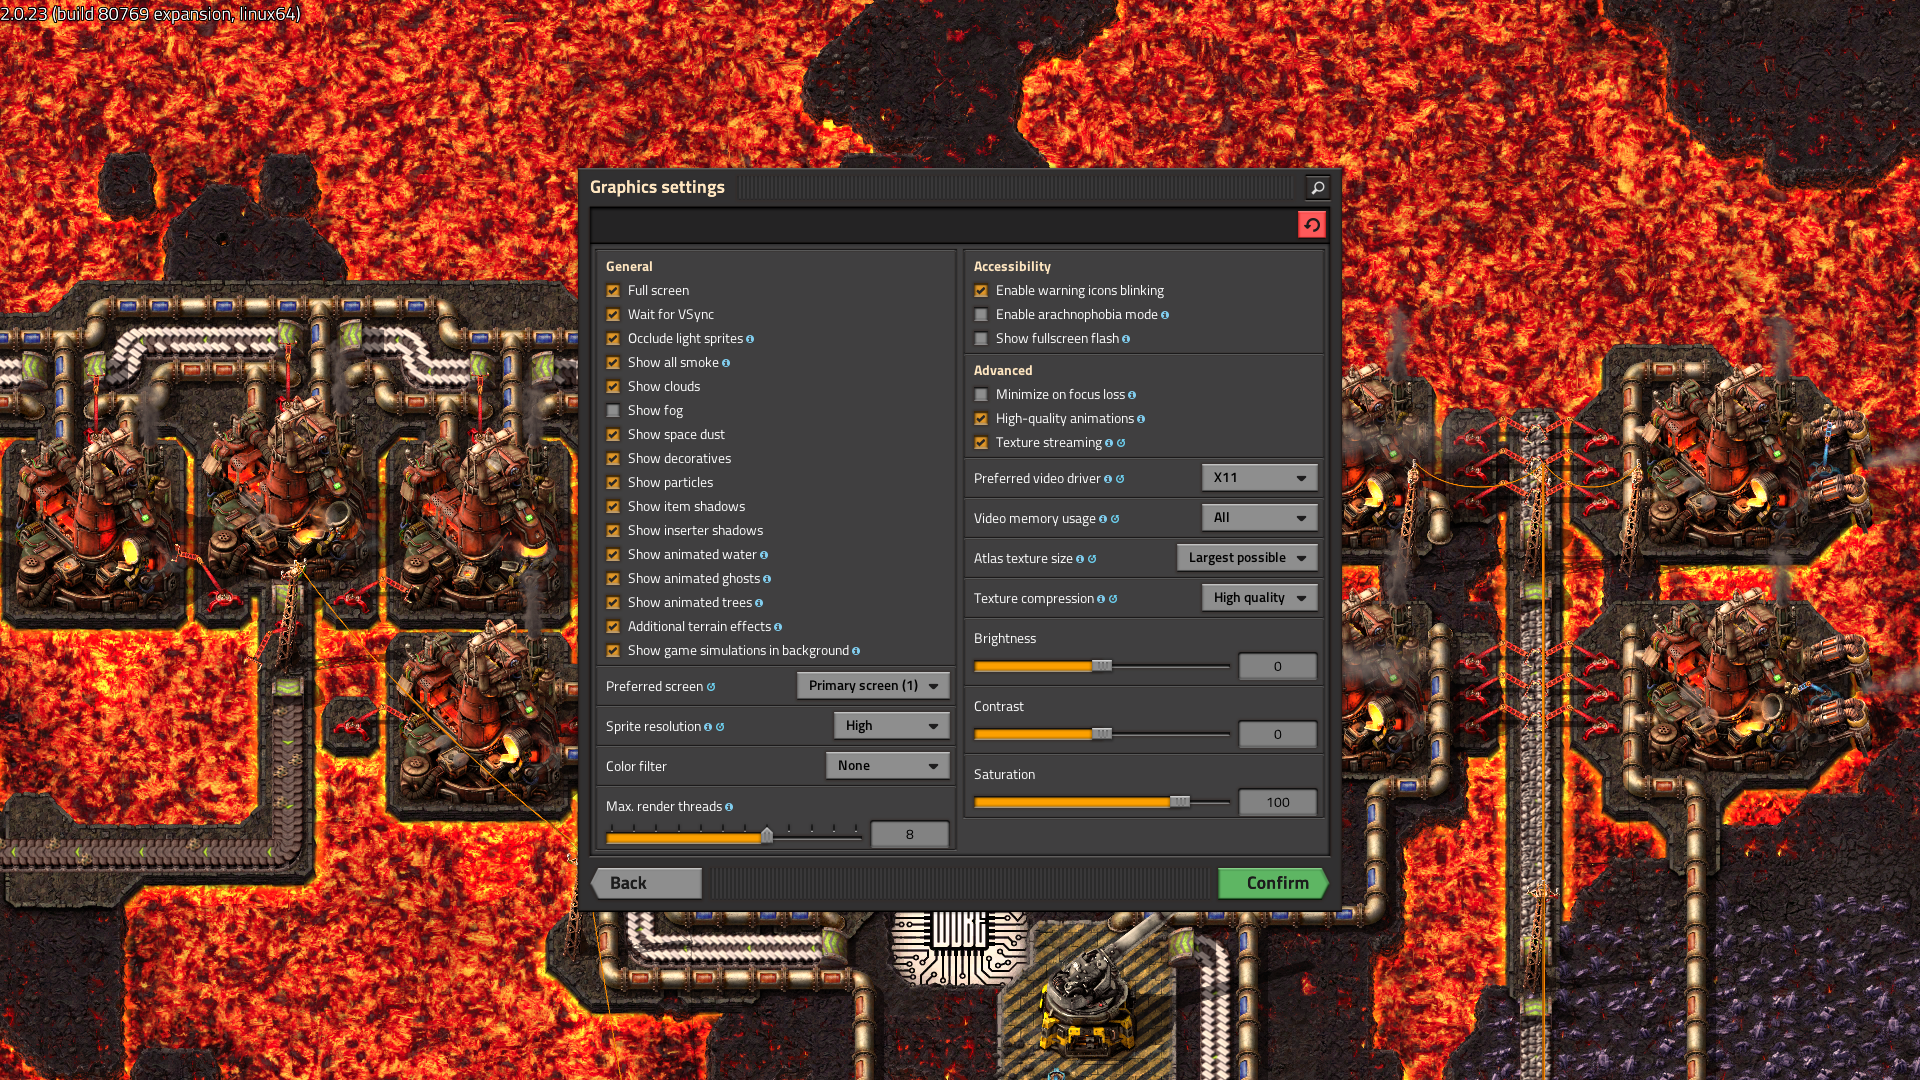
Task: Click the green Confirm button
Action: click(1273, 883)
